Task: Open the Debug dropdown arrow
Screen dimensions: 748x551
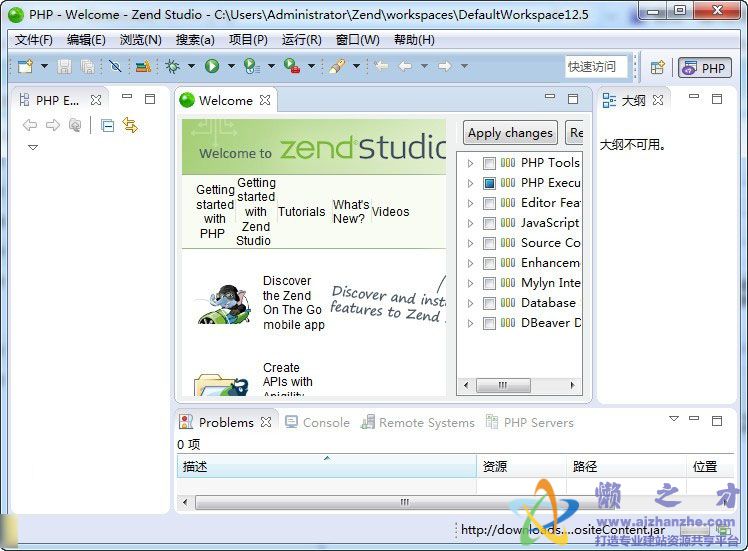Action: (x=191, y=66)
